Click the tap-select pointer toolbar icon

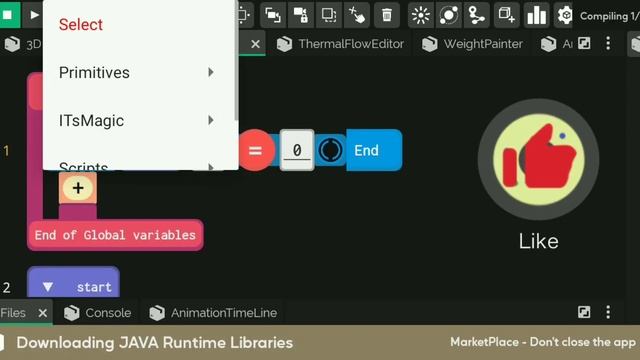pos(357,15)
